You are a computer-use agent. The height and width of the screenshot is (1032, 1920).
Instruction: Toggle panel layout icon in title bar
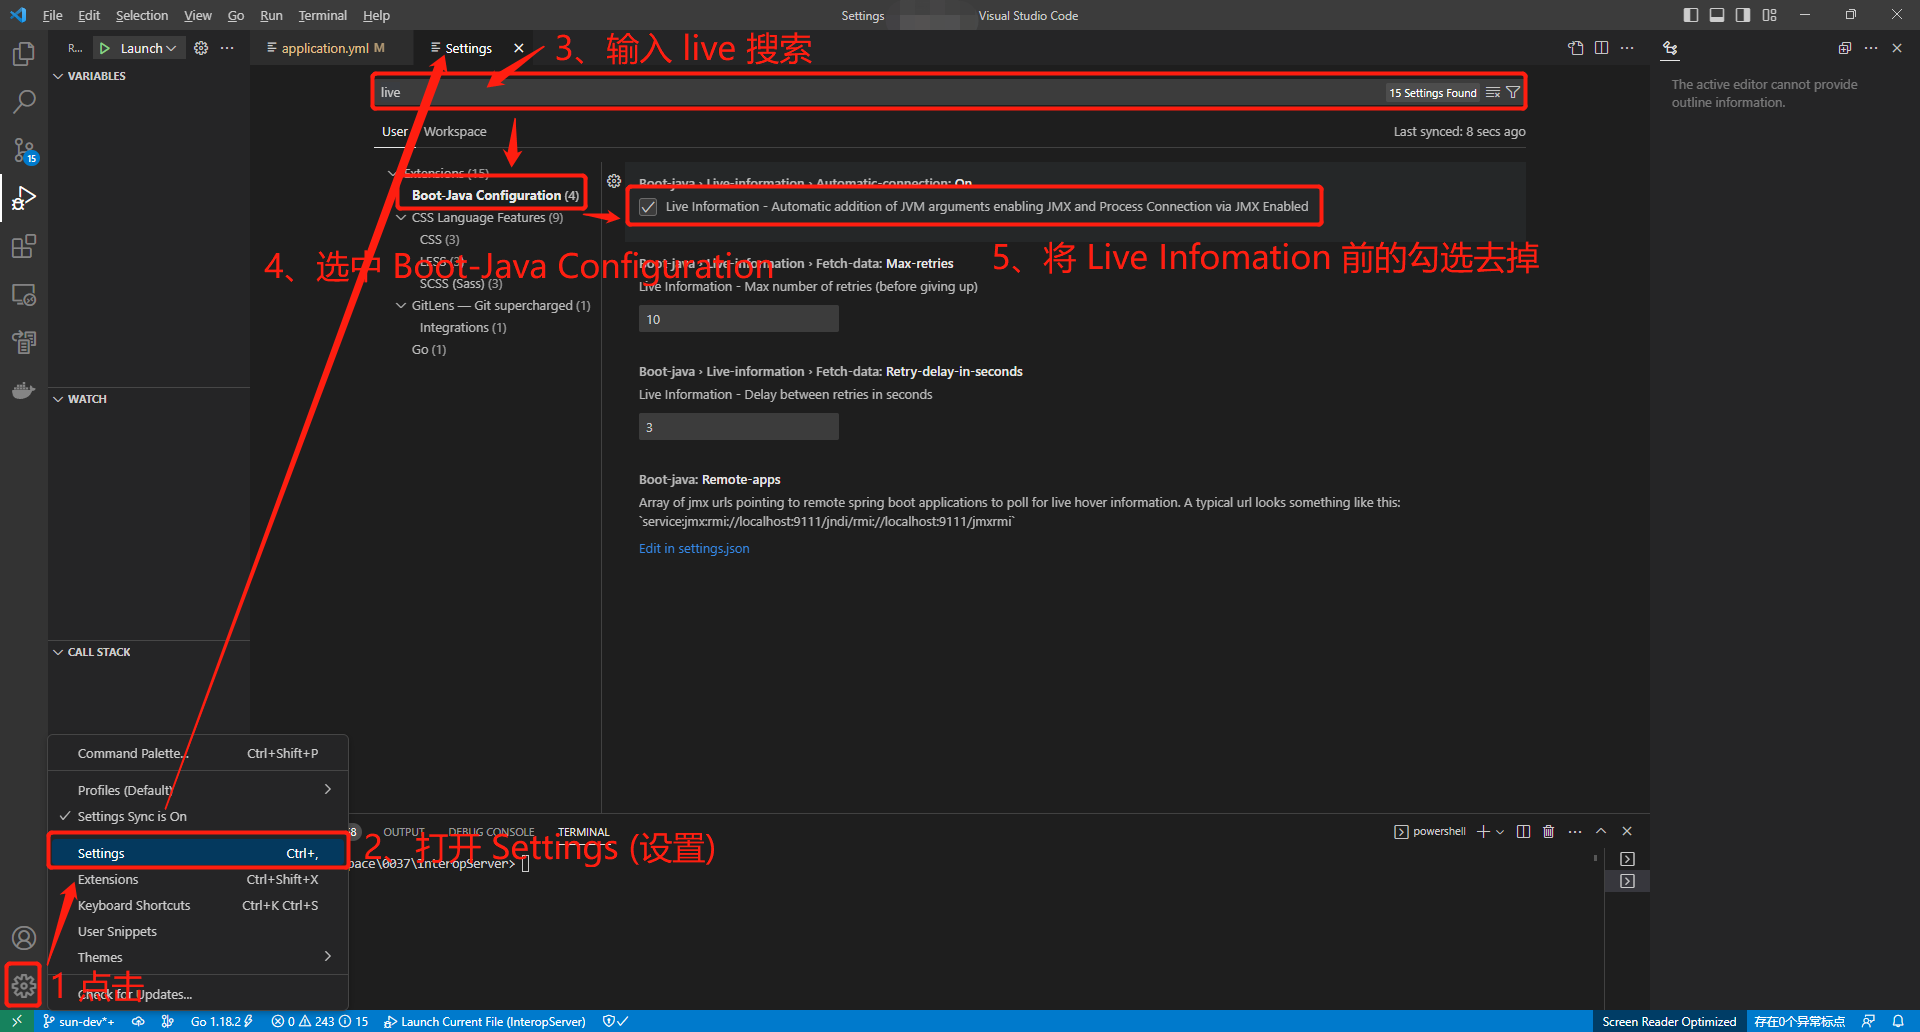coord(1717,15)
